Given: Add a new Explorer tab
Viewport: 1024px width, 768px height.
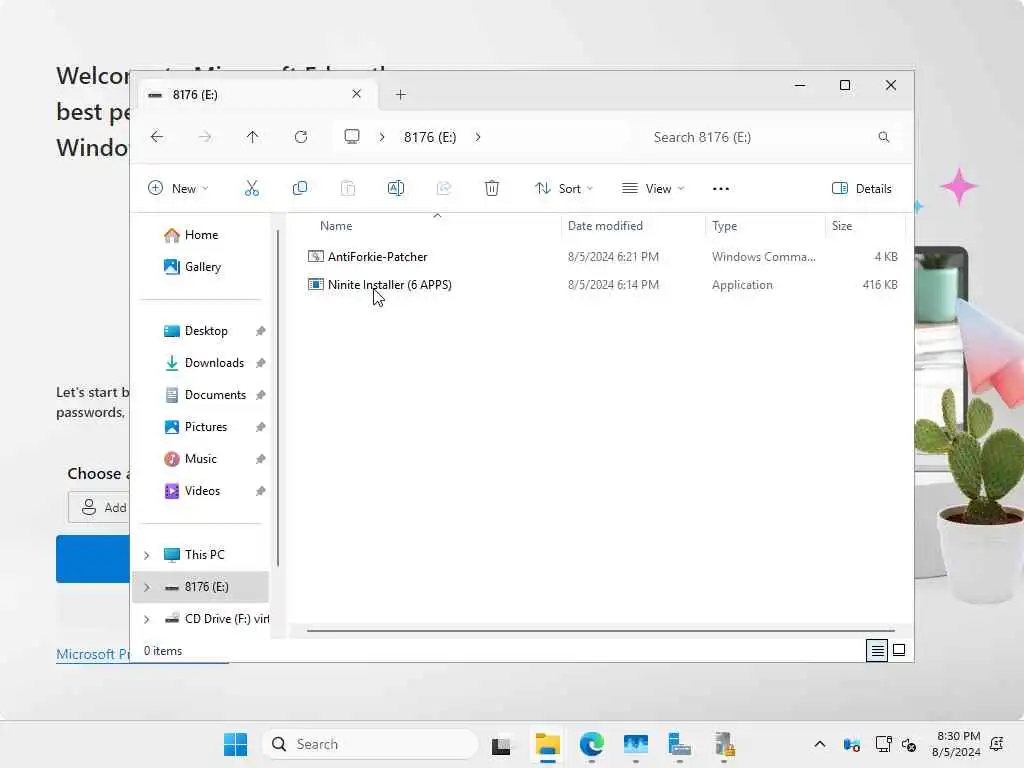Looking at the screenshot, I should click(401, 95).
